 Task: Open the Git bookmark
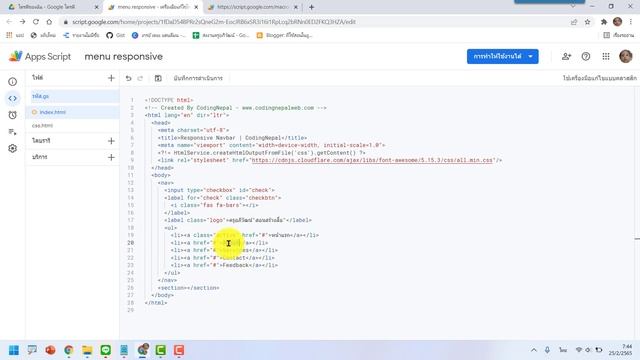116,35
